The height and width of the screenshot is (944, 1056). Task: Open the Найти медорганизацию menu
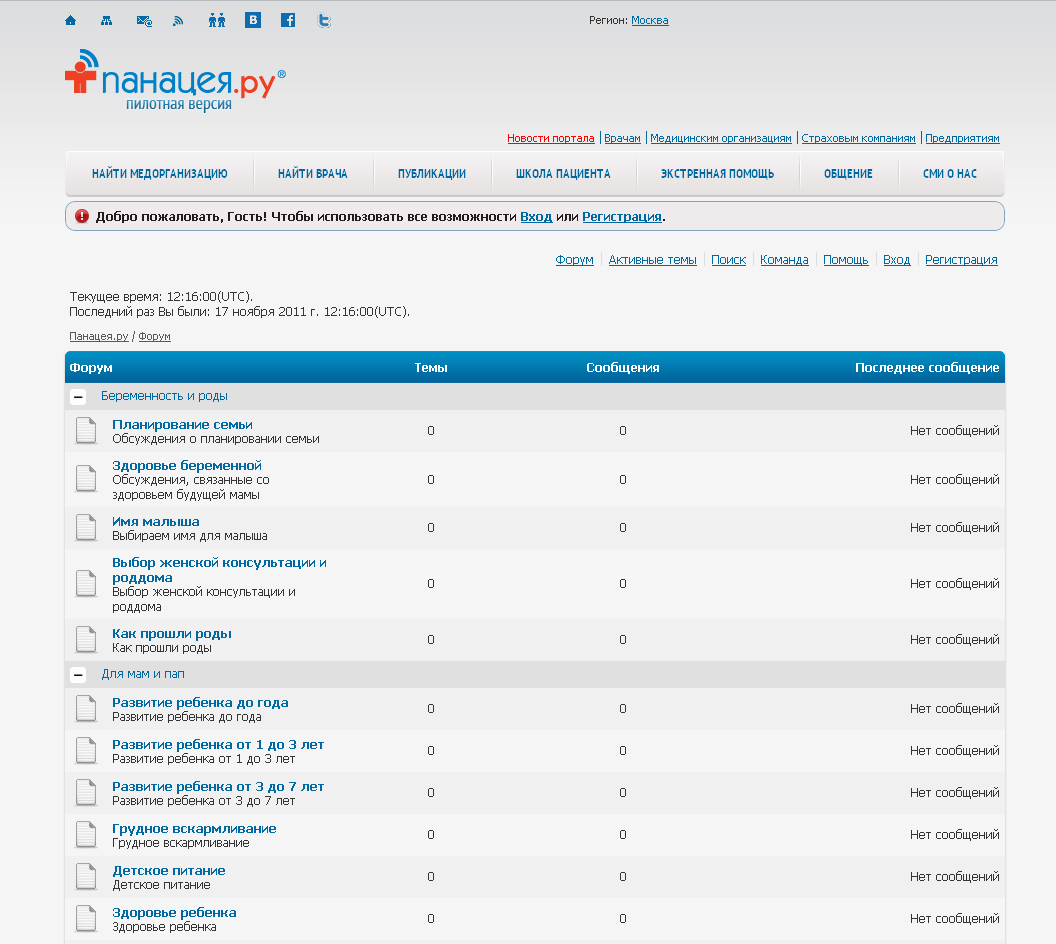(160, 174)
